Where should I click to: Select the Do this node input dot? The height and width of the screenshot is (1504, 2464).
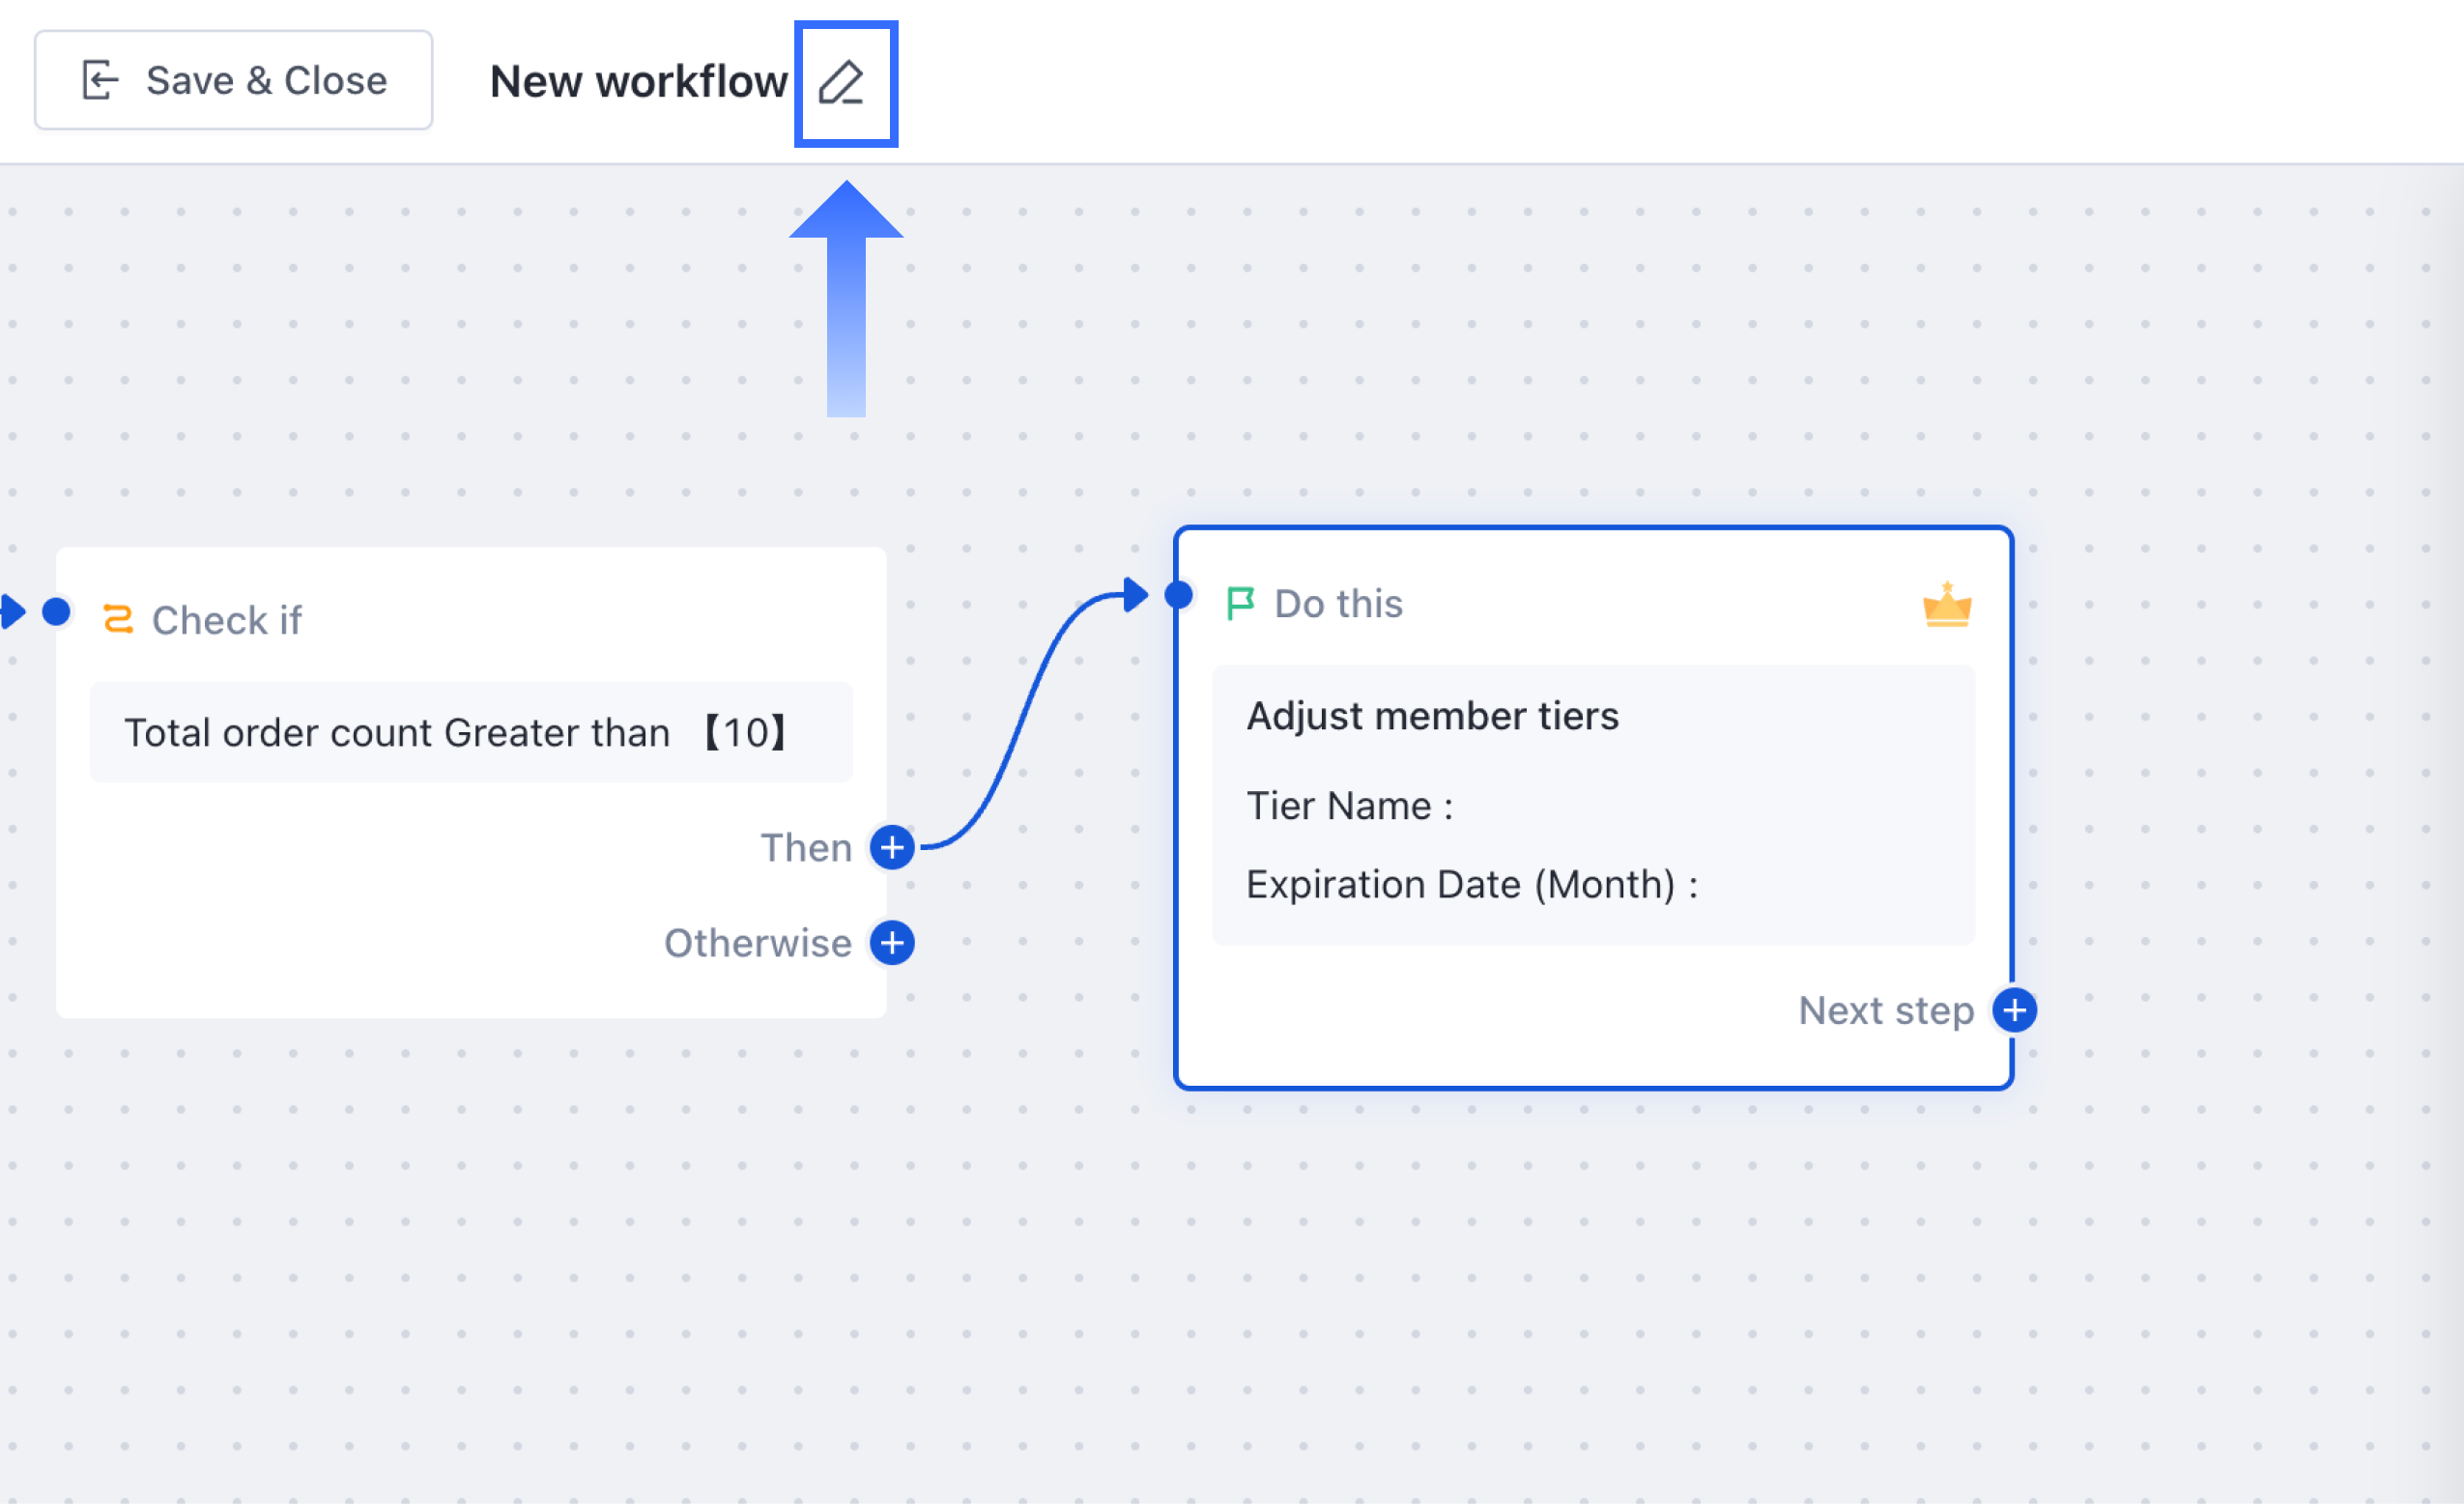tap(1180, 596)
